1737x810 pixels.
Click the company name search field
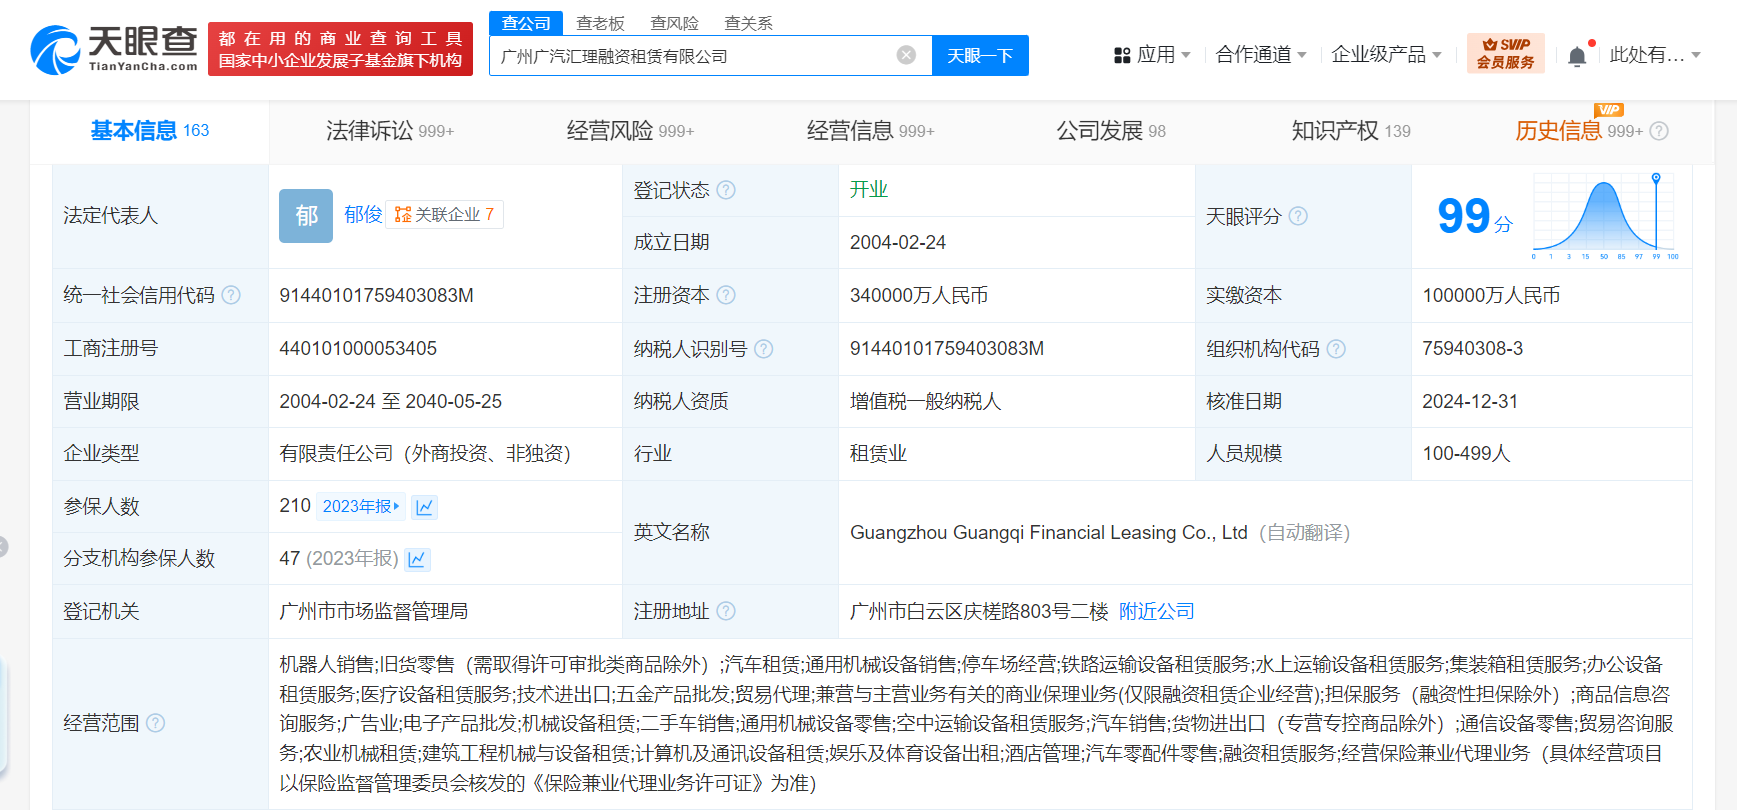pos(690,56)
